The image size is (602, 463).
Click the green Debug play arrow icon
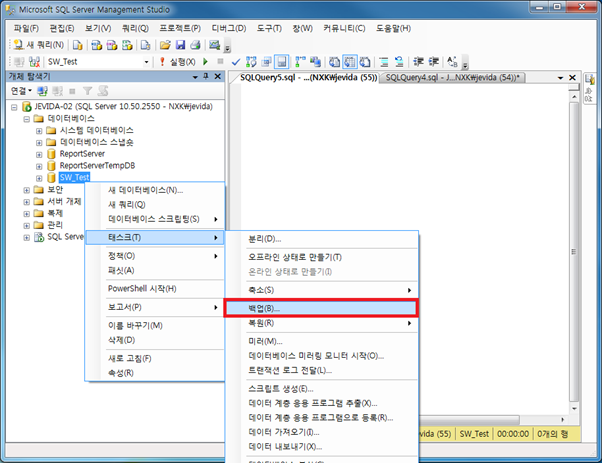[x=205, y=61]
